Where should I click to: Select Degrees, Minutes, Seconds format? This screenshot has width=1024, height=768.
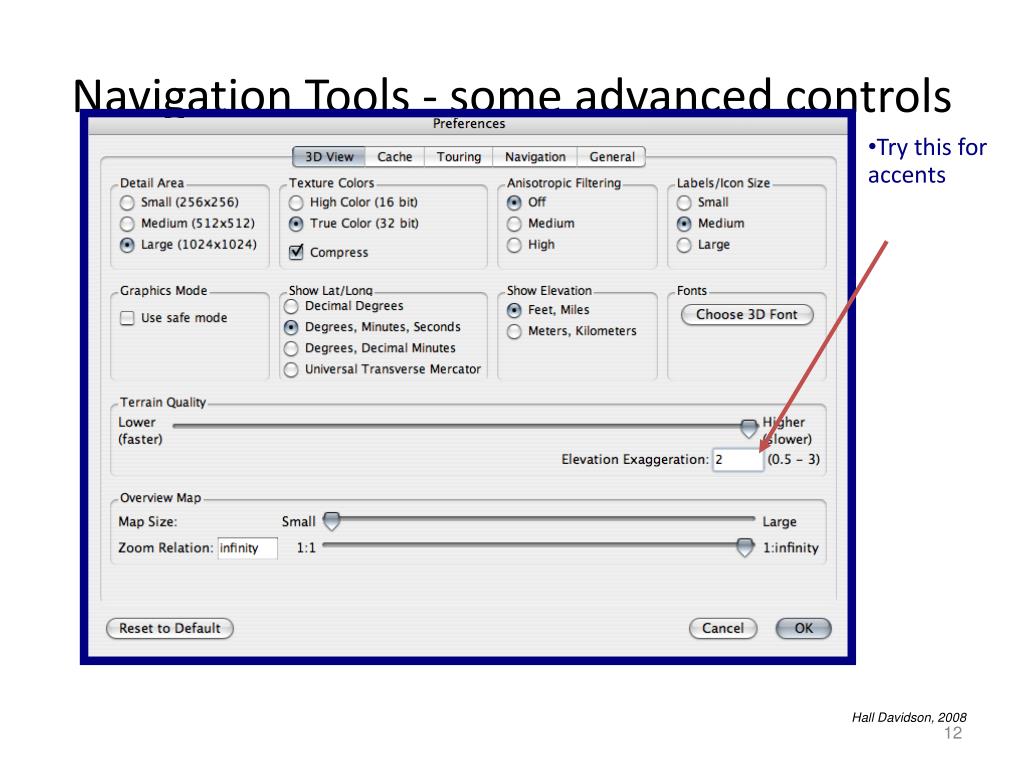pos(291,327)
